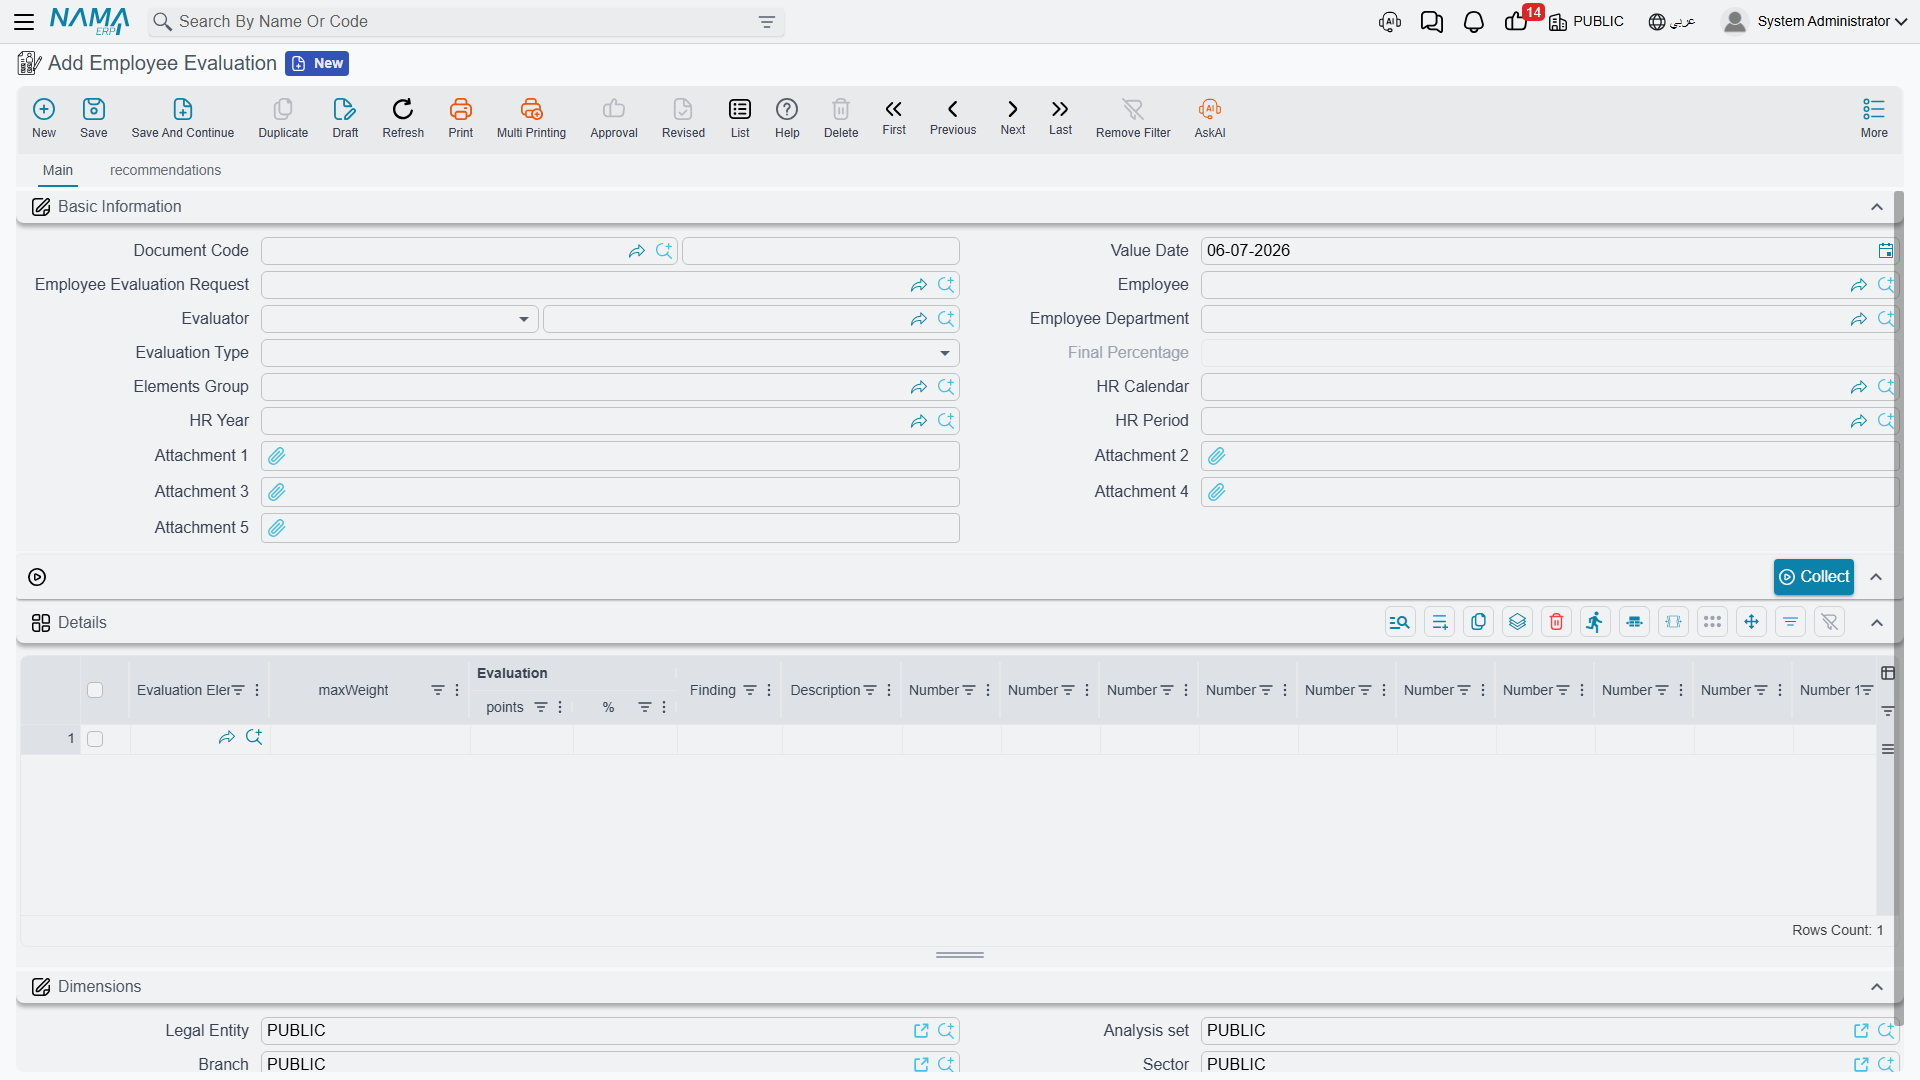1920x1080 pixels.
Task: Click the Duplicate toolbar icon
Action: click(x=283, y=118)
